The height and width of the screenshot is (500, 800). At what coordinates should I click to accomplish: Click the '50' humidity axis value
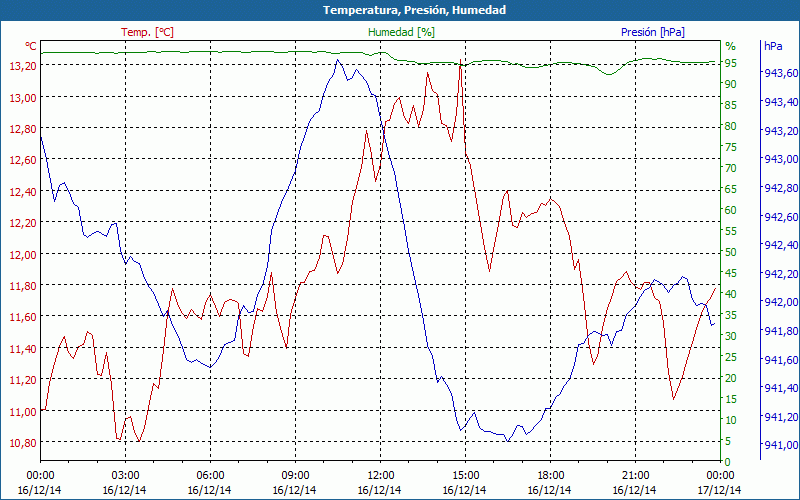pyautogui.click(x=731, y=252)
